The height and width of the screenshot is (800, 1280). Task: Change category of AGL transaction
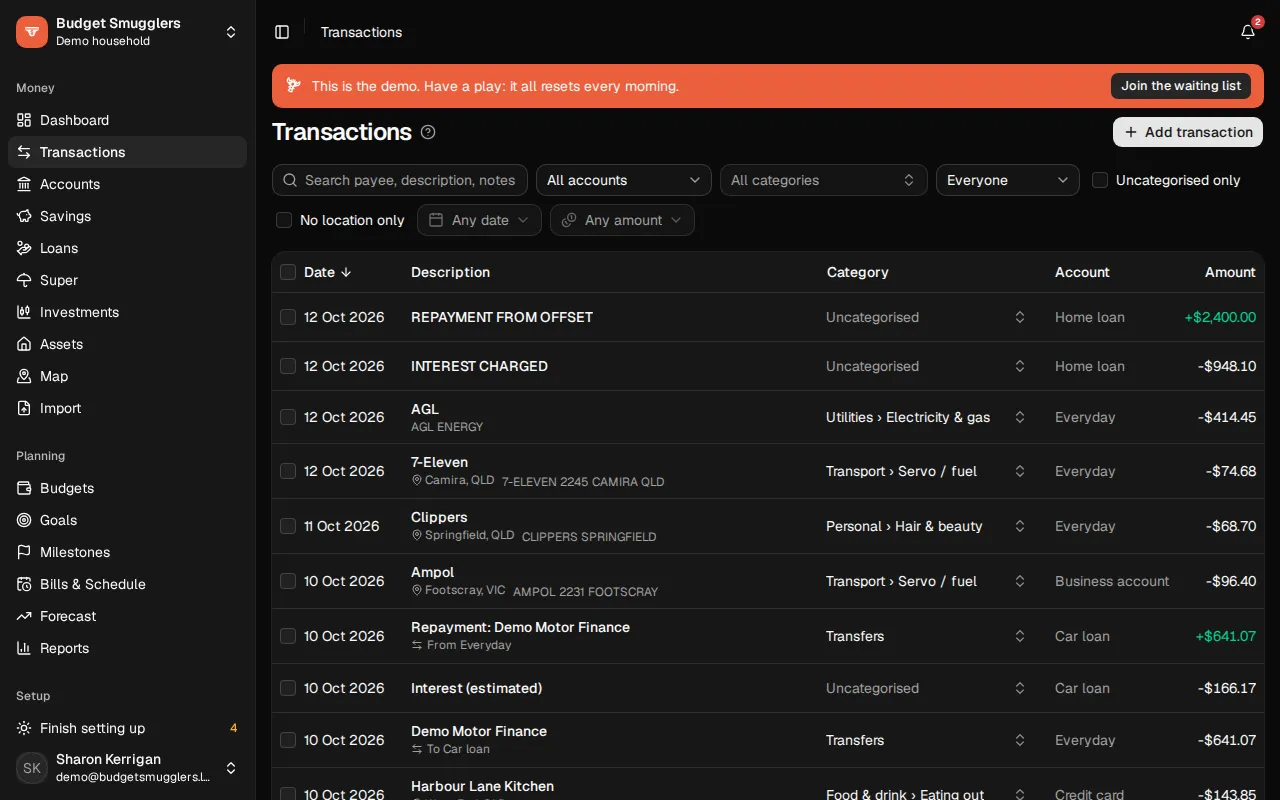click(x=926, y=417)
